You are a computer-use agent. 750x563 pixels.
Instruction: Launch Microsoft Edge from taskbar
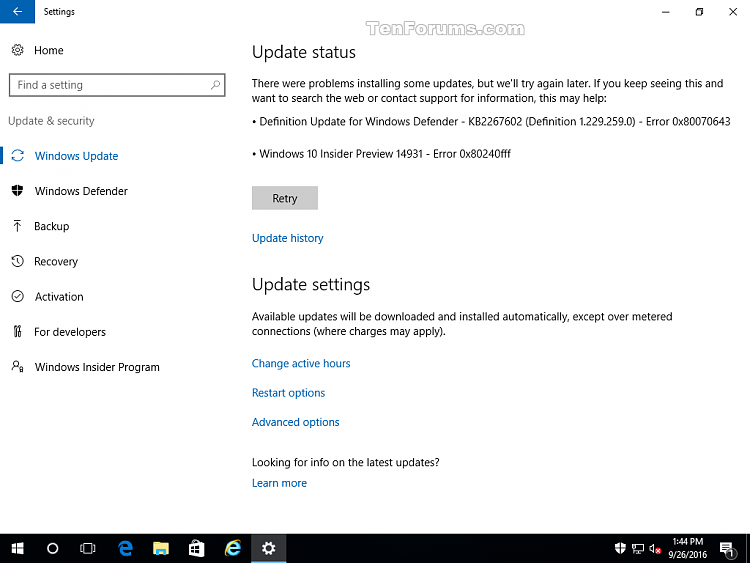point(125,549)
